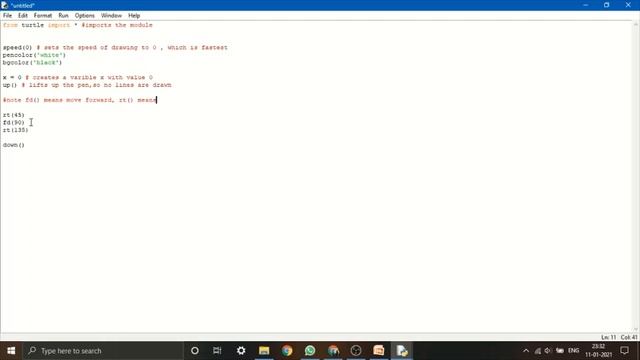Show hidden system tray icons

tap(526, 351)
